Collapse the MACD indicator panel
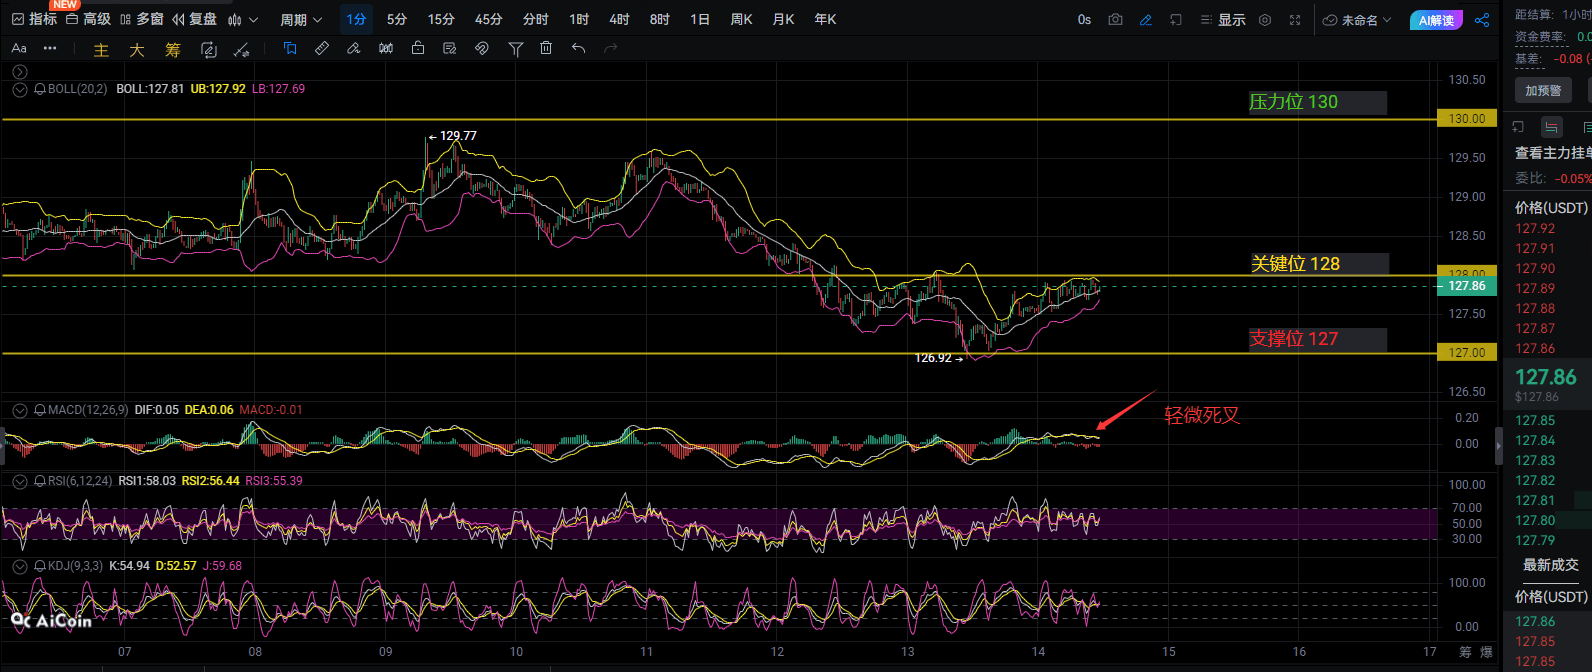Image resolution: width=1592 pixels, height=672 pixels. 19,410
